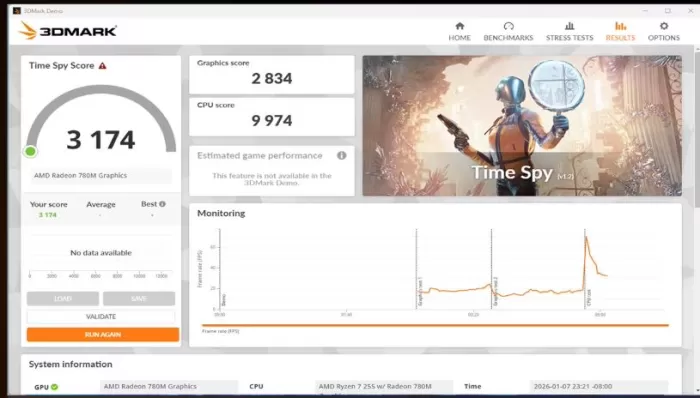Click the Graphics test 2 marker in graph

[496, 292]
